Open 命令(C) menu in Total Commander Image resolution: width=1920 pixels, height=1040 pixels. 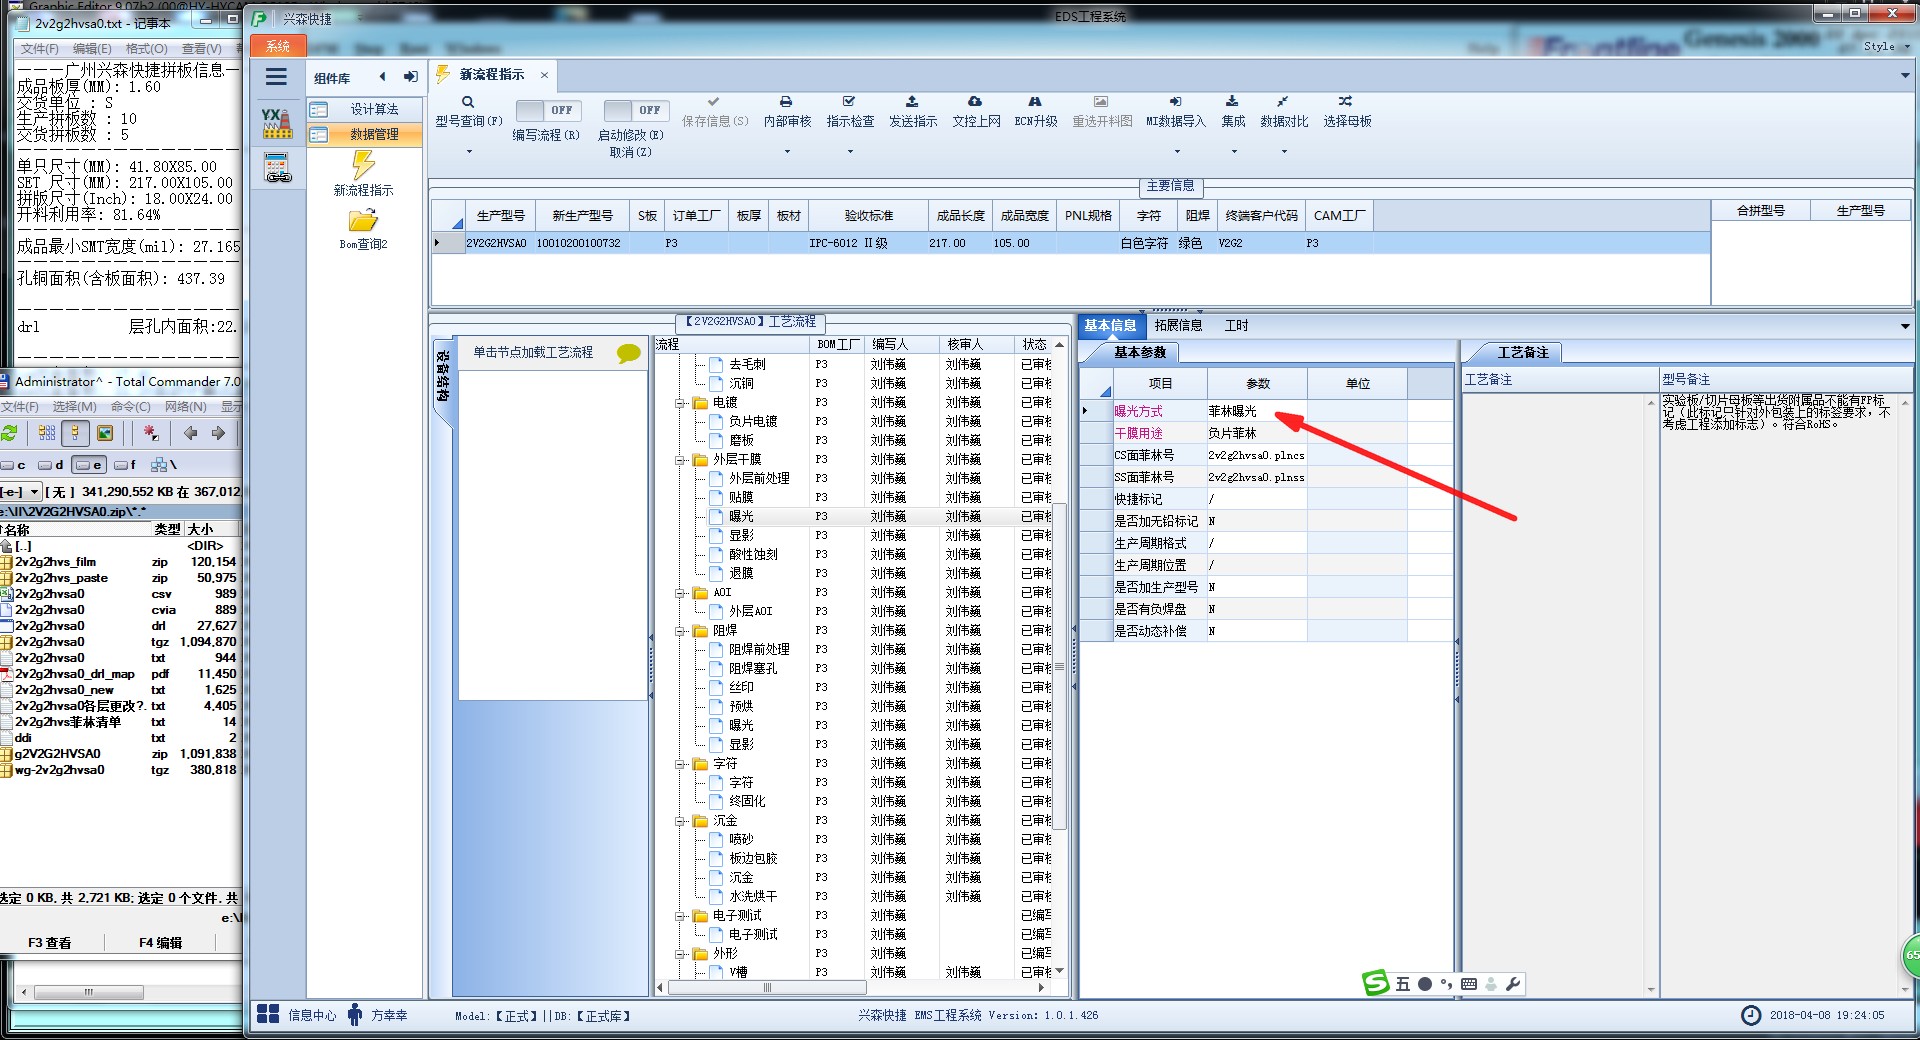pyautogui.click(x=130, y=407)
